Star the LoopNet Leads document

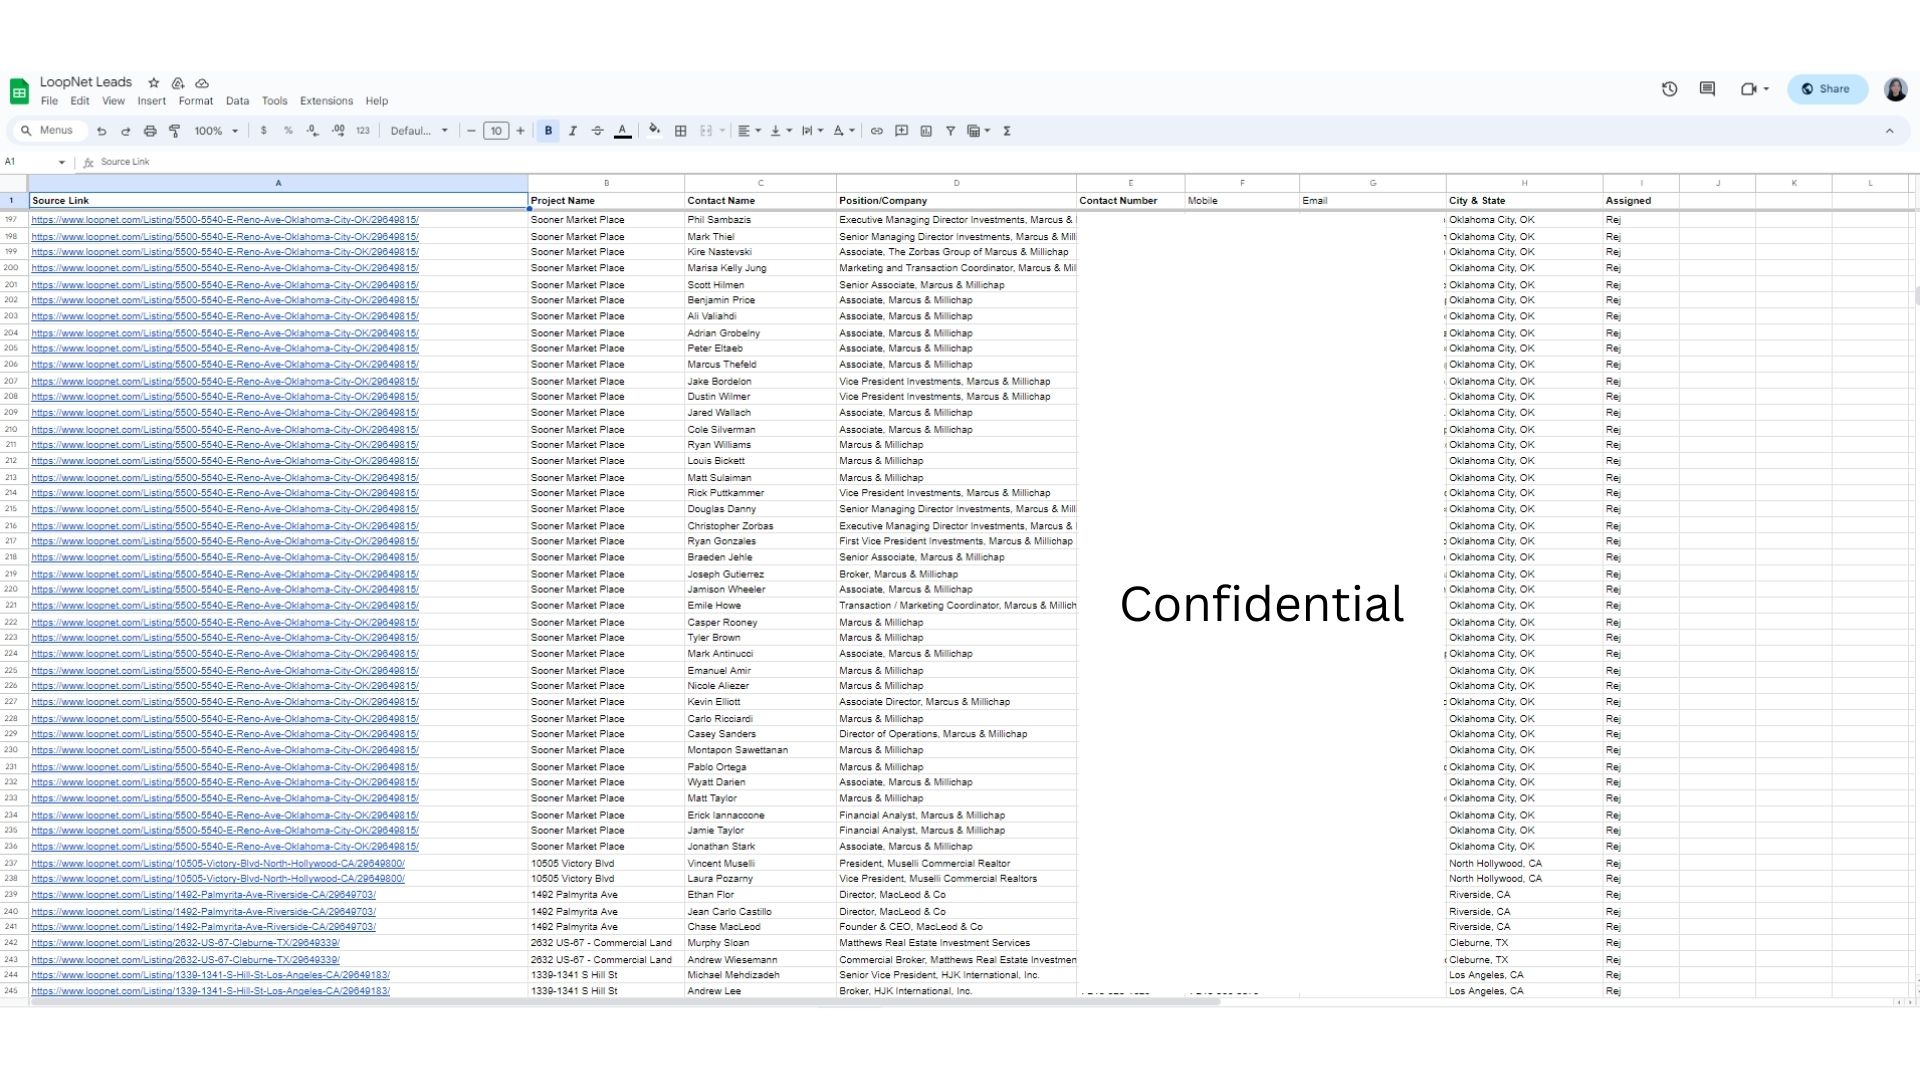153,83
